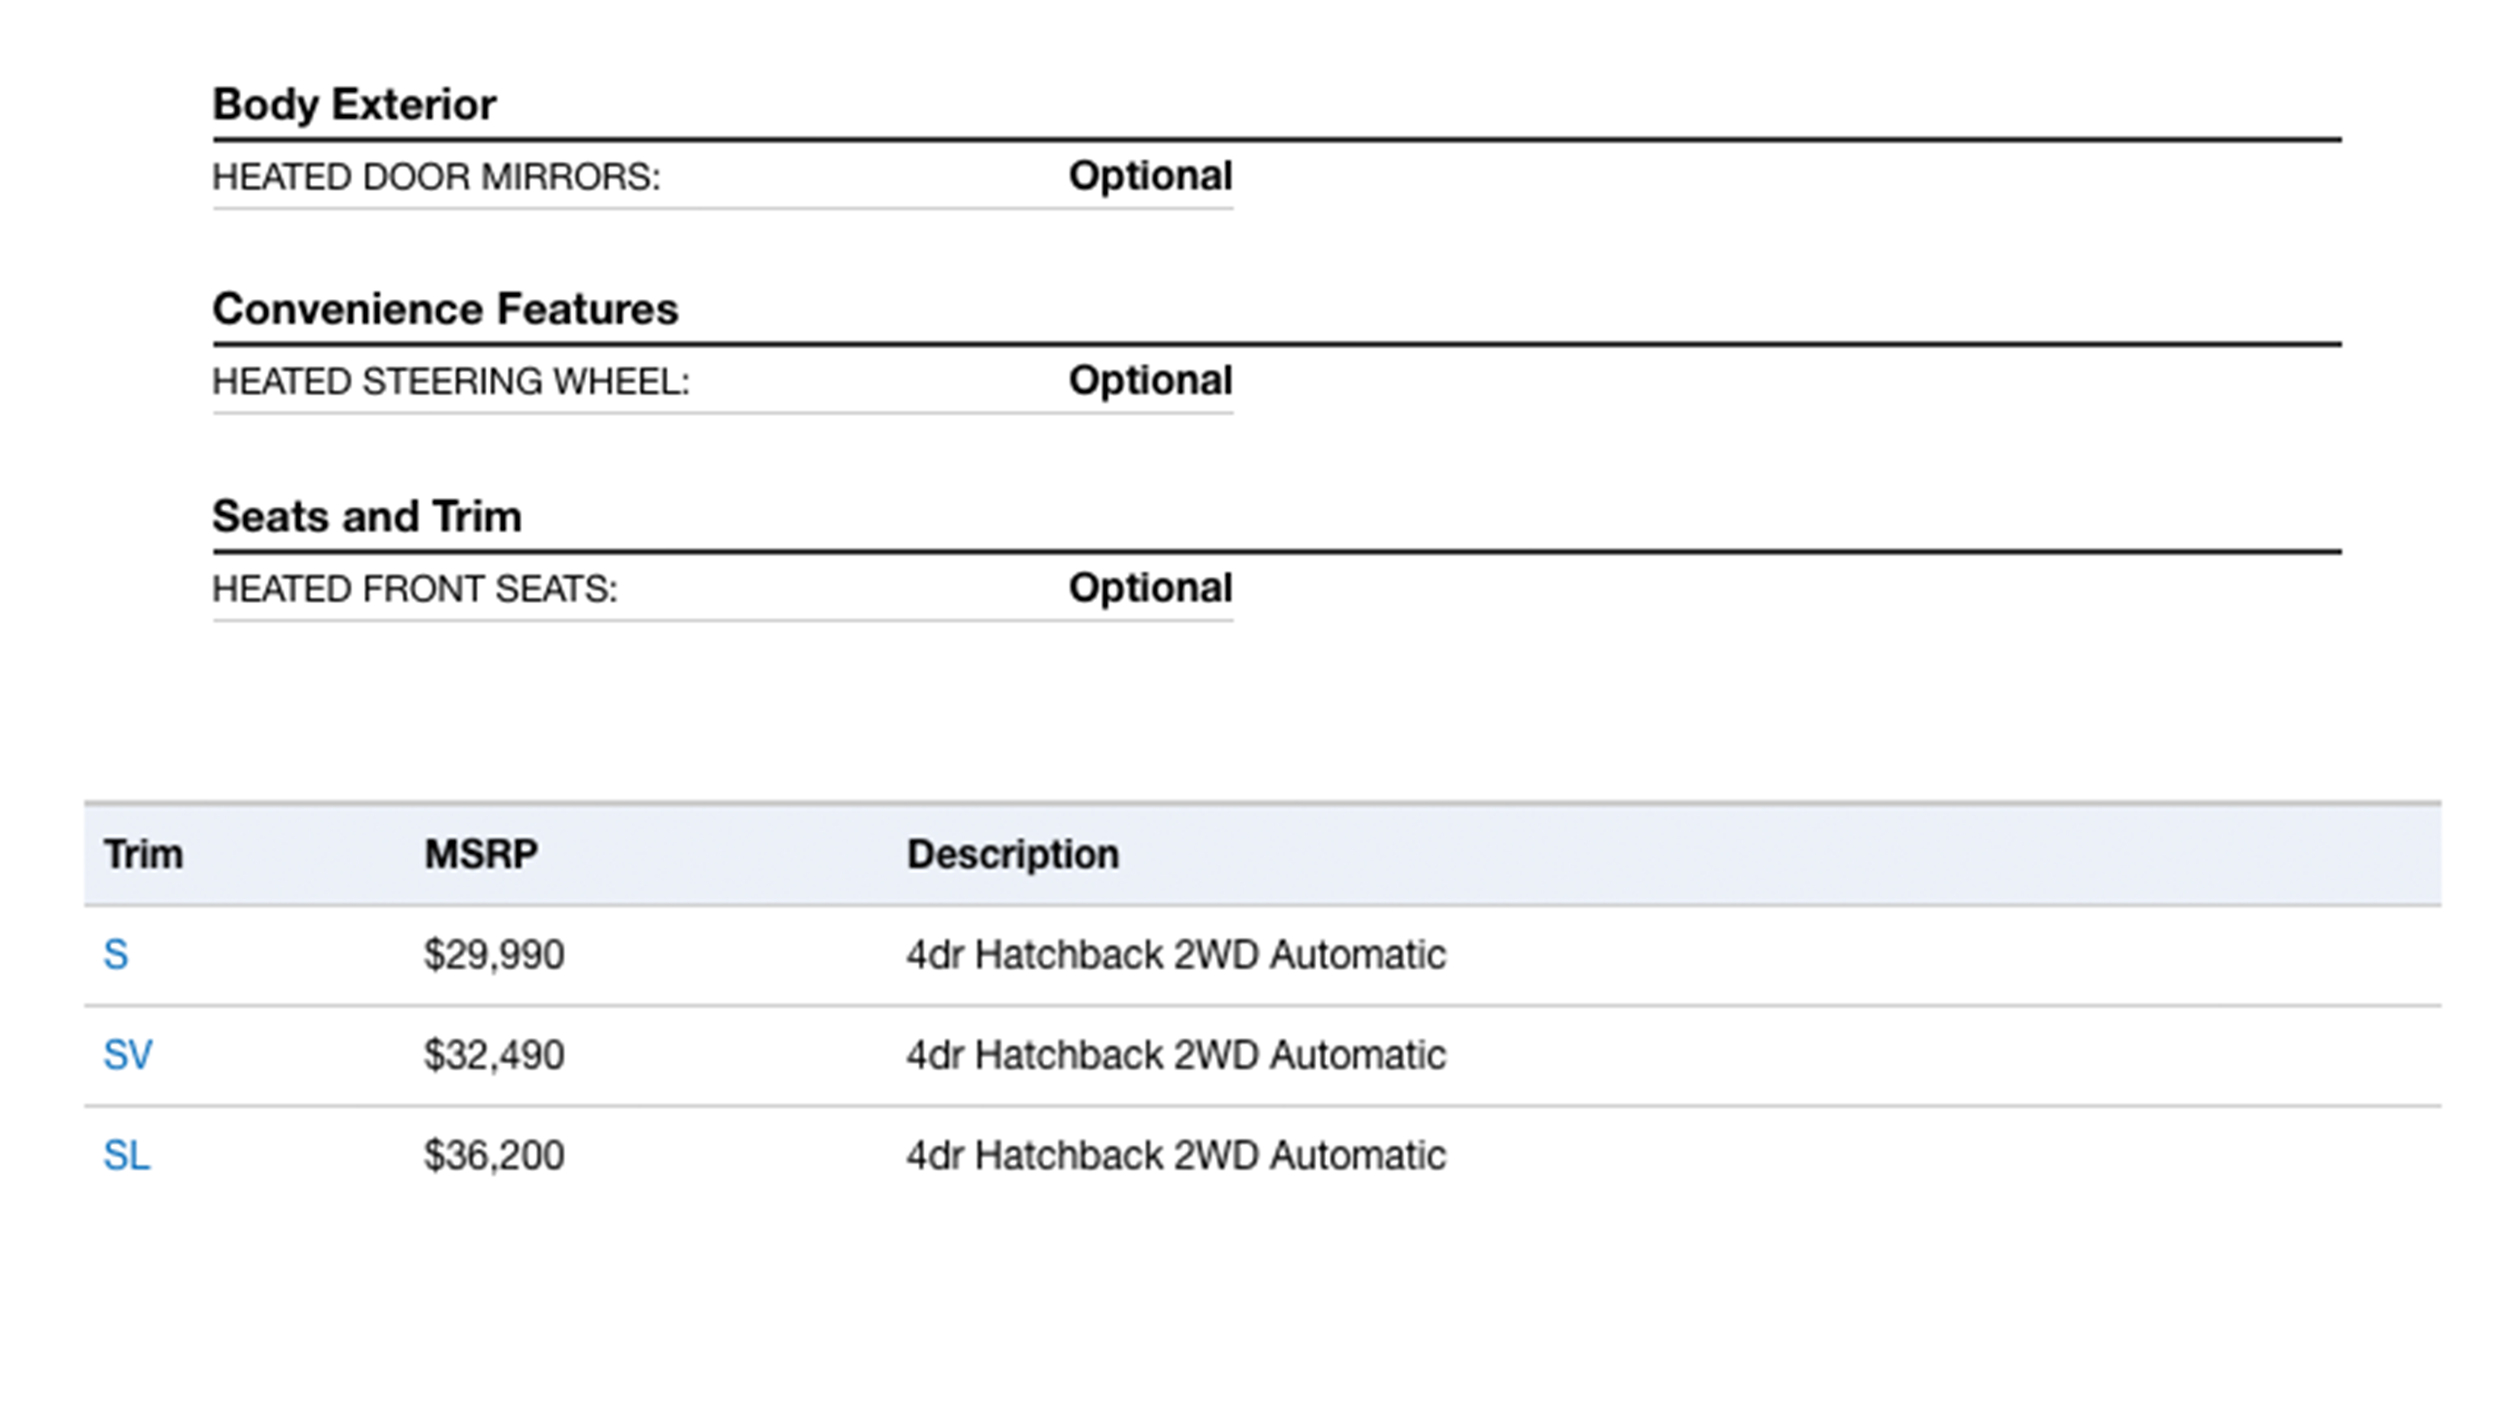The height and width of the screenshot is (1406, 2500).
Task: Open the S trim link
Action: pos(116,955)
